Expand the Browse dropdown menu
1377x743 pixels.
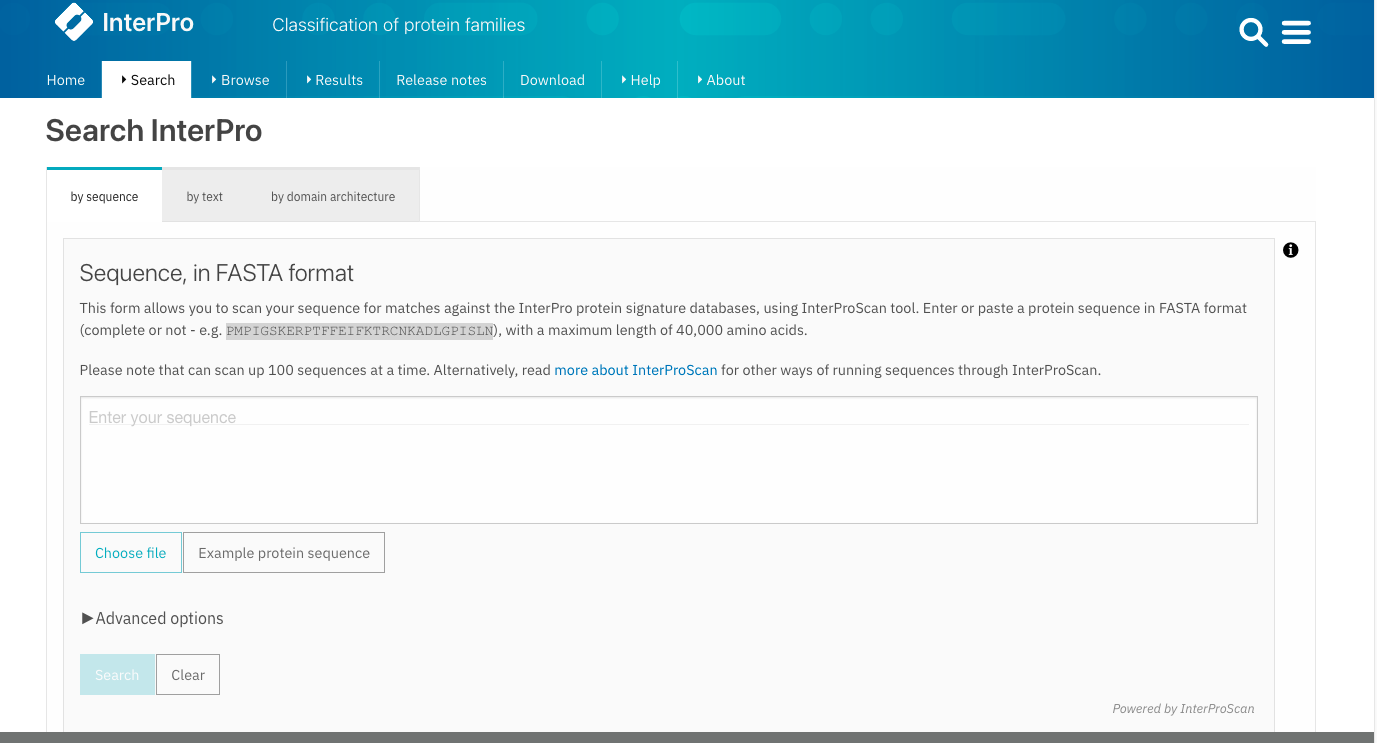coord(240,80)
